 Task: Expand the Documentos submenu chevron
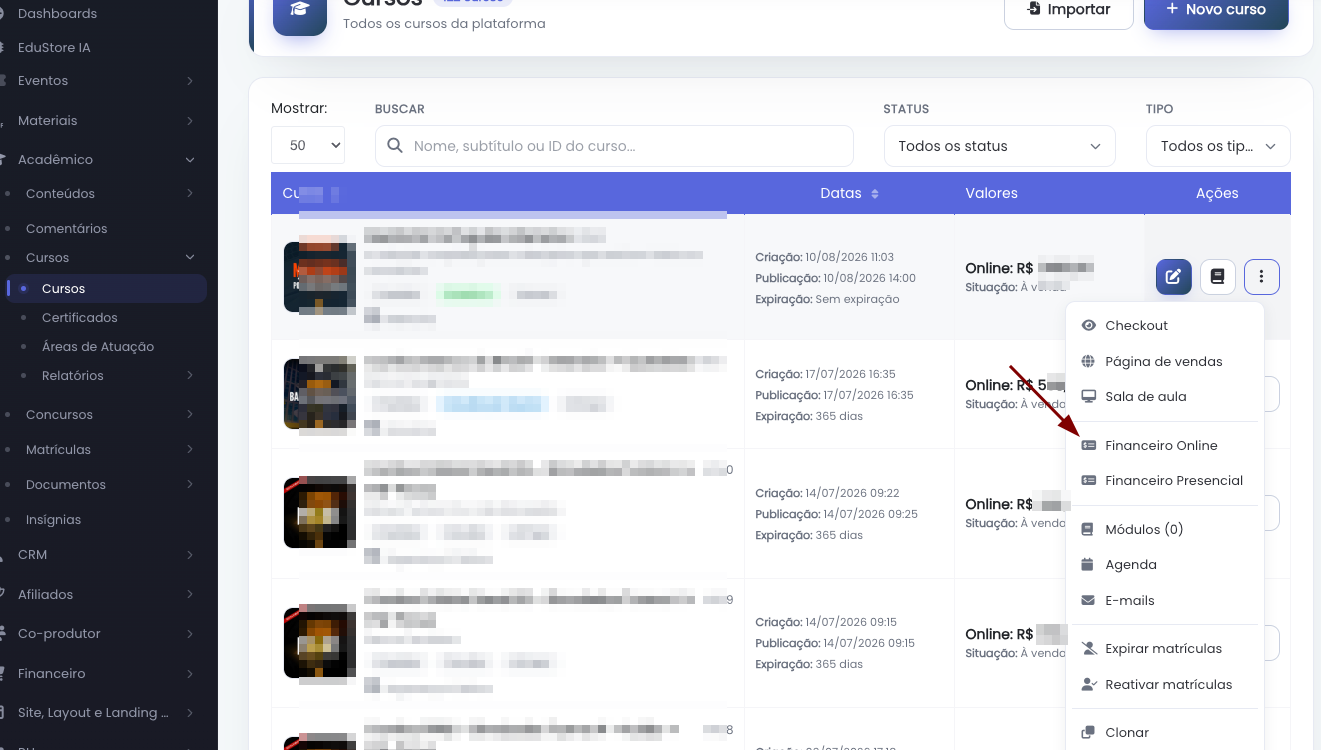[190, 485]
